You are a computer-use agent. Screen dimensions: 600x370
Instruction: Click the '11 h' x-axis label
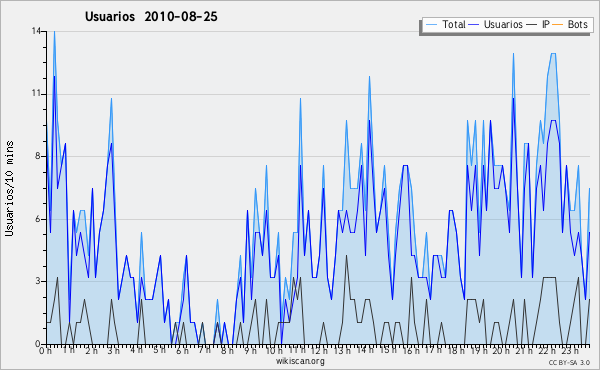tap(297, 350)
